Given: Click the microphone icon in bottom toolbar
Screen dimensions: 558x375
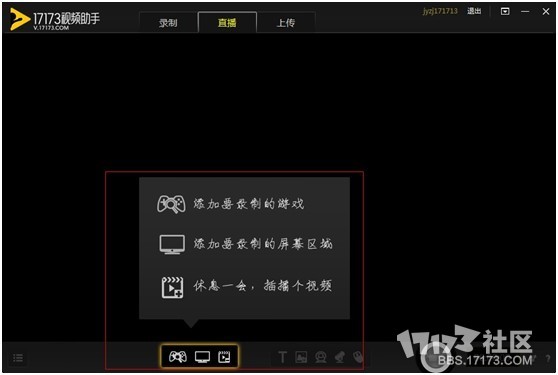Looking at the screenshot, I should tap(340, 357).
